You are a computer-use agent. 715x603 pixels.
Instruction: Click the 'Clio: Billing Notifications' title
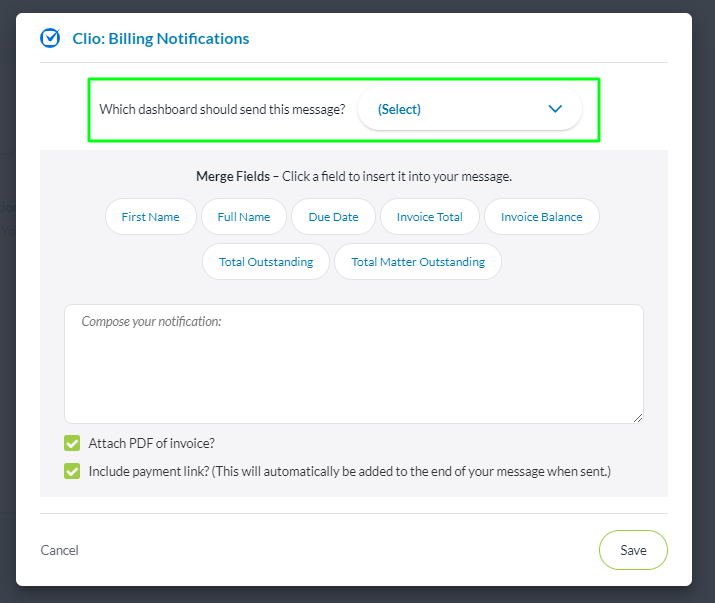(x=161, y=39)
